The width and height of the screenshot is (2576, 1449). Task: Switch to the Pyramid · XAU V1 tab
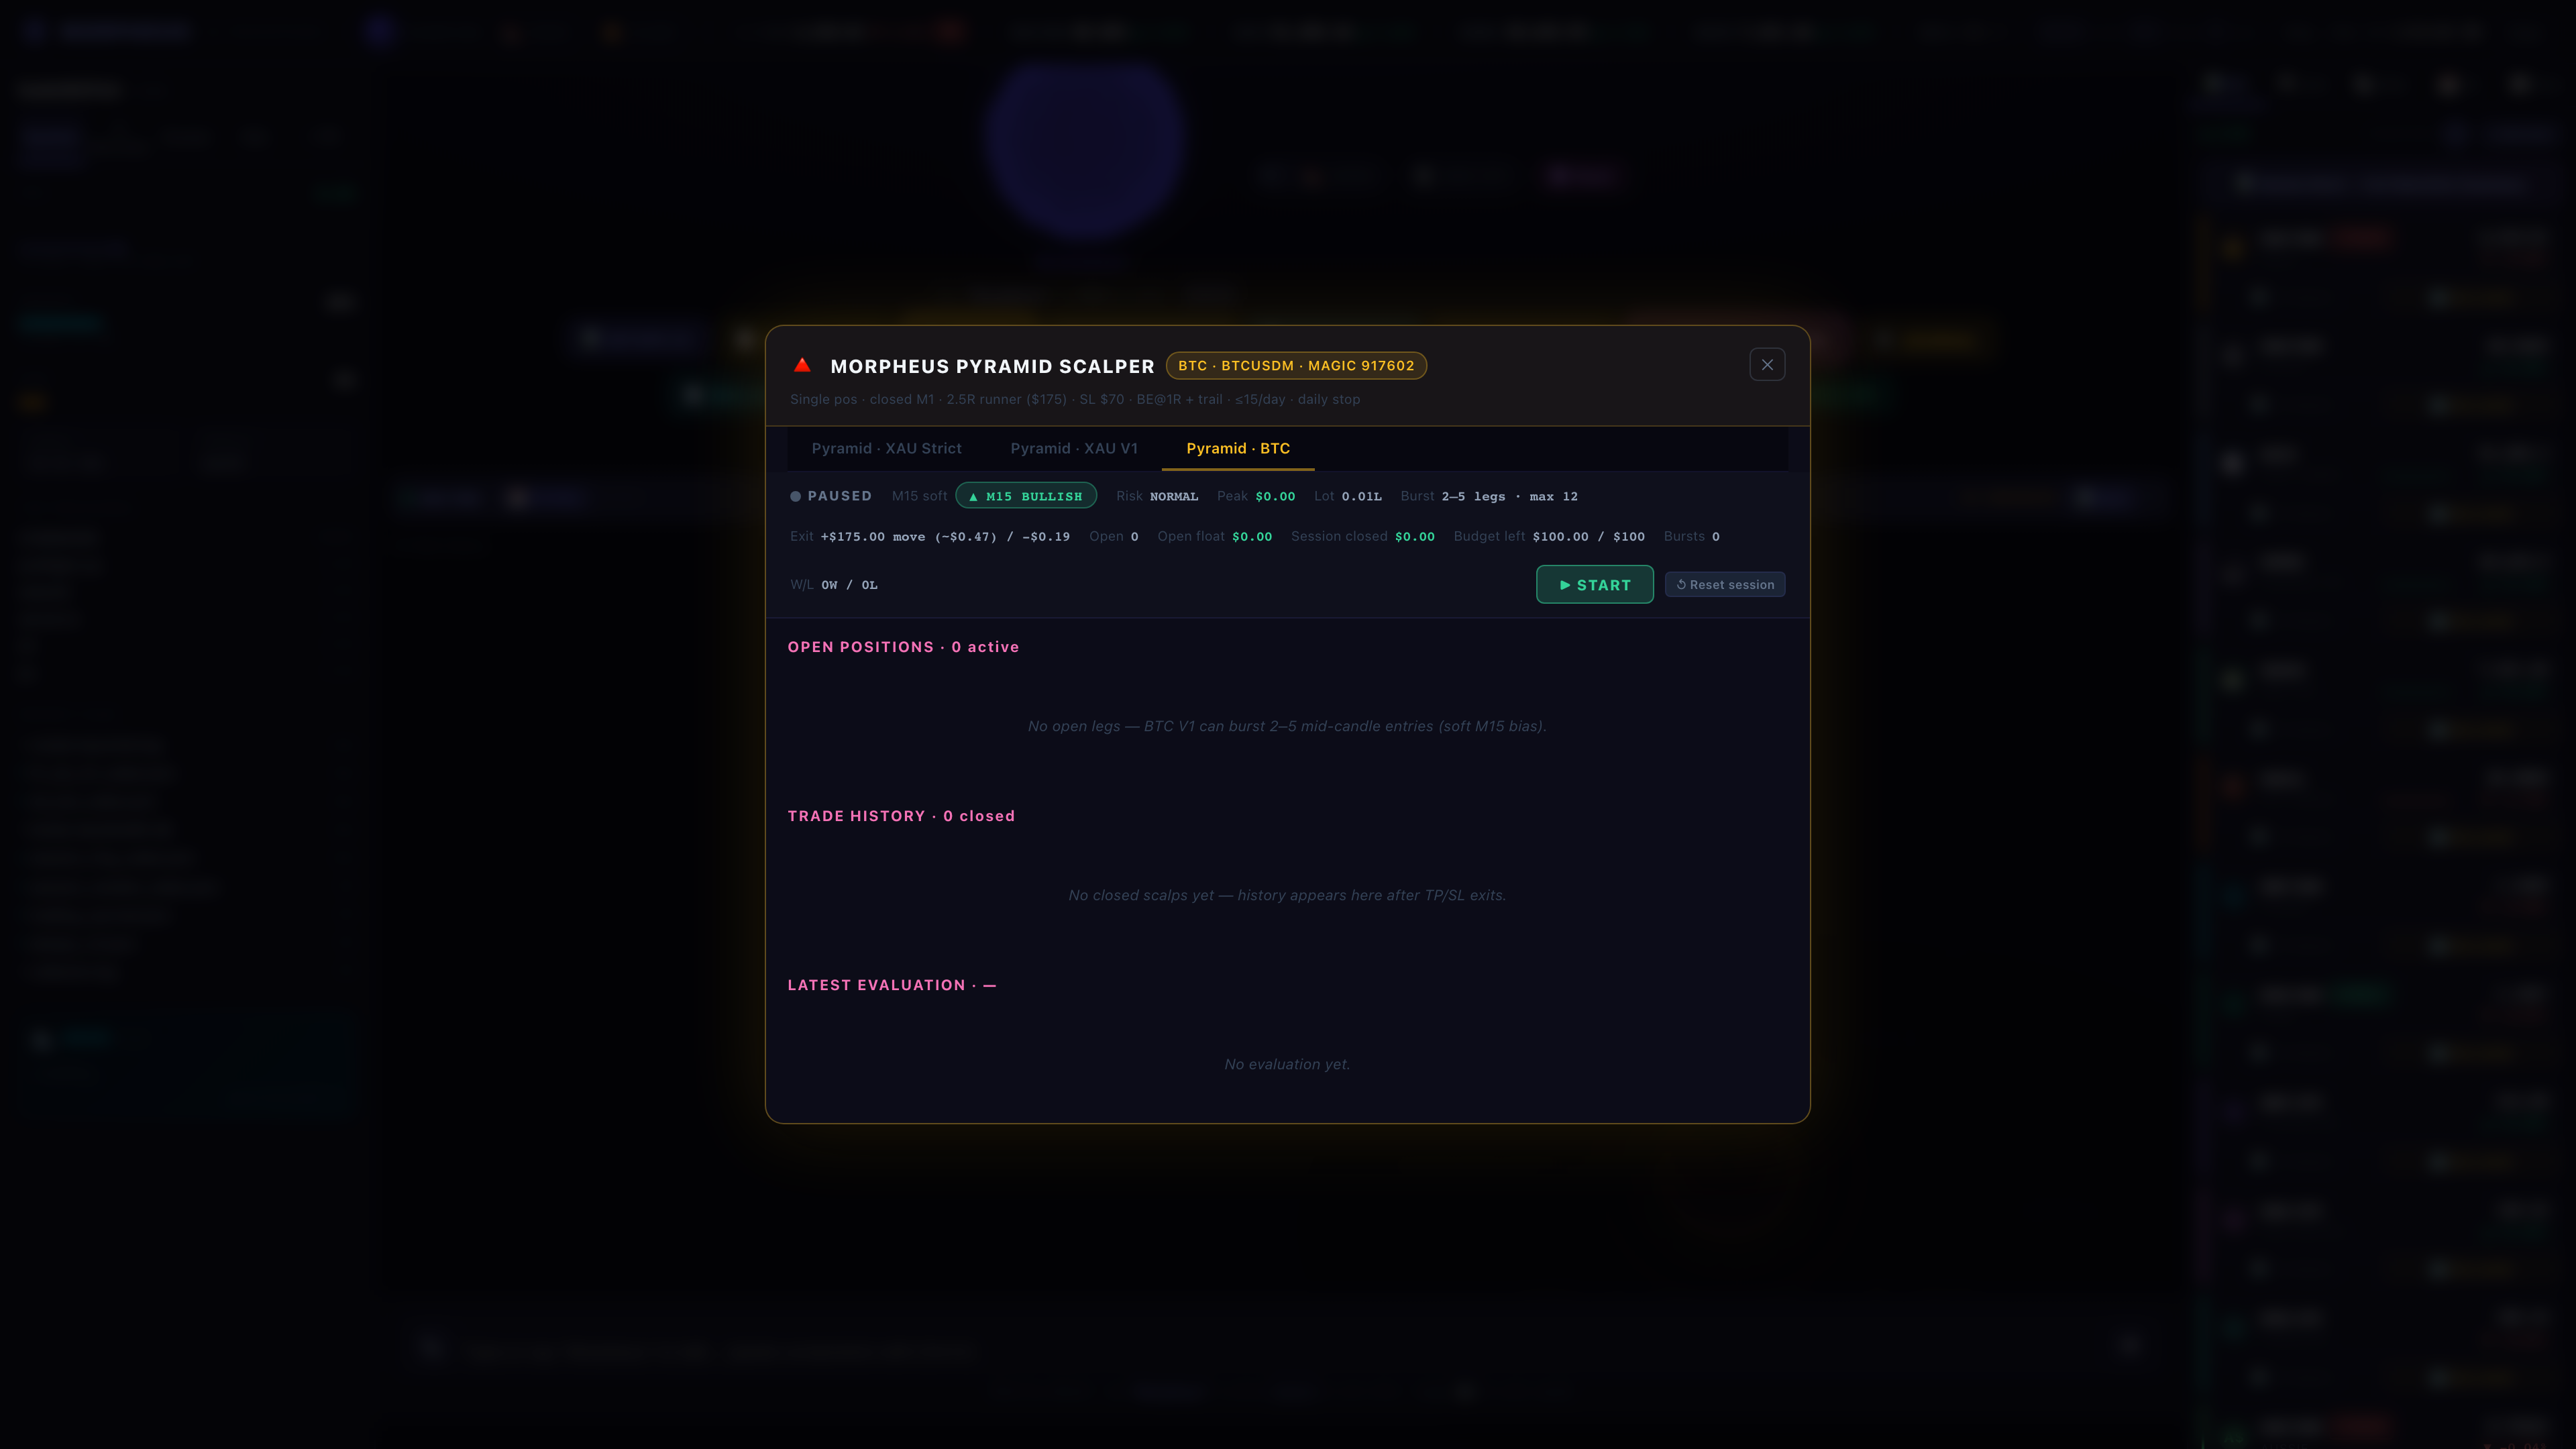1074,449
